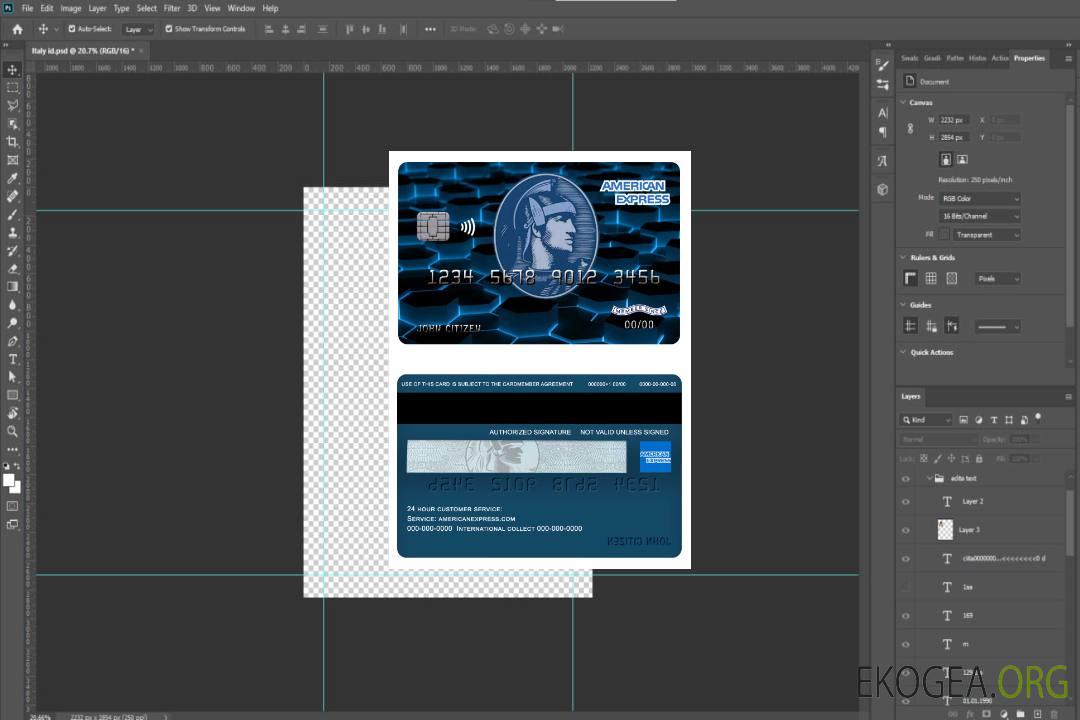The image size is (1080, 720).
Task: Click the canvas height input field
Action: click(954, 138)
